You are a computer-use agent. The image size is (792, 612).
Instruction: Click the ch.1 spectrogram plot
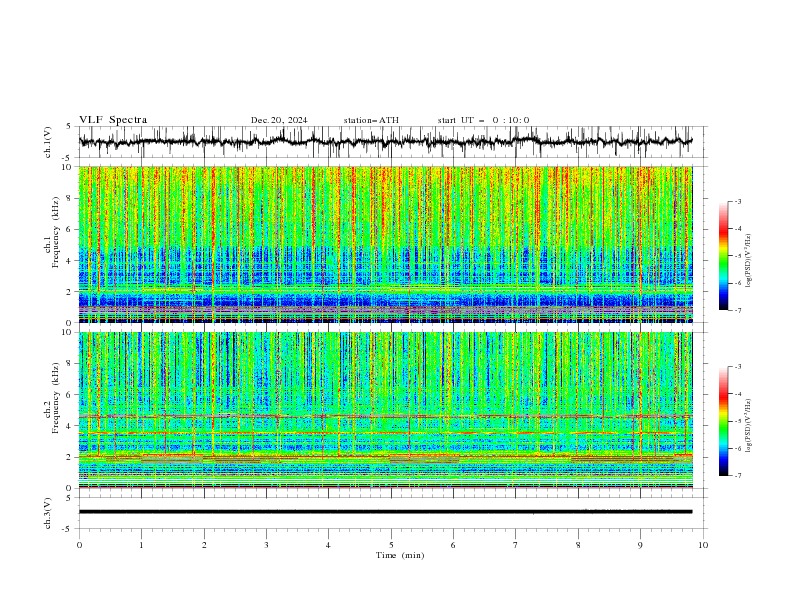point(385,244)
